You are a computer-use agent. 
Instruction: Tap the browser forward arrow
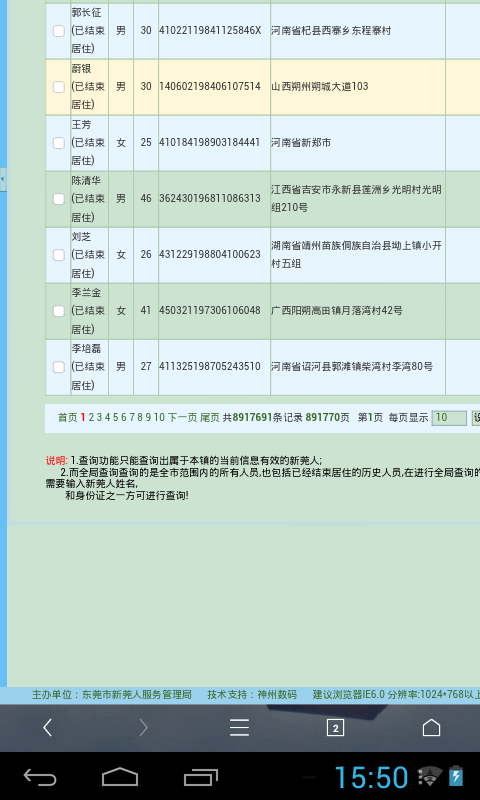pos(143,728)
